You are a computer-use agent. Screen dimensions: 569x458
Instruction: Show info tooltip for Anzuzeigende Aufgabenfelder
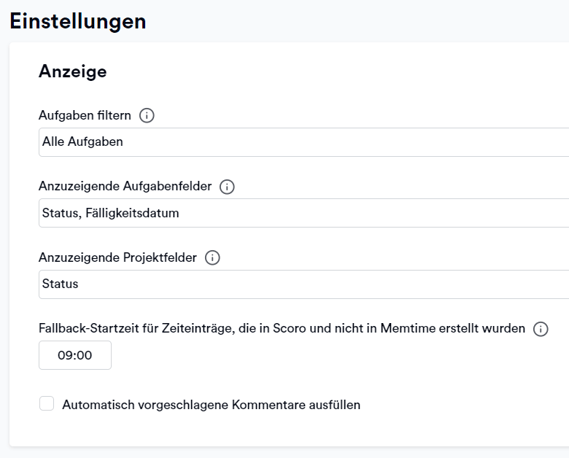click(x=227, y=187)
